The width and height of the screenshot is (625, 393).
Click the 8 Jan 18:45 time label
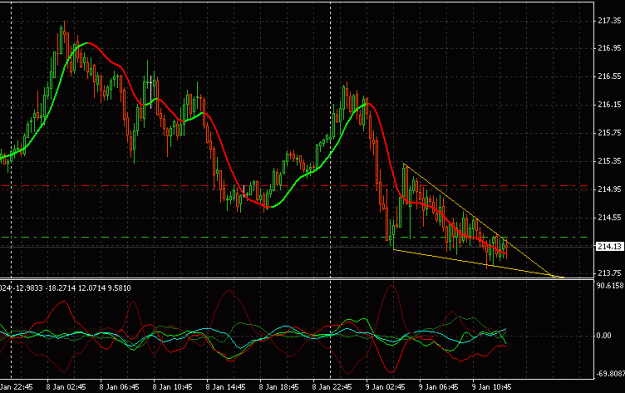(279, 387)
